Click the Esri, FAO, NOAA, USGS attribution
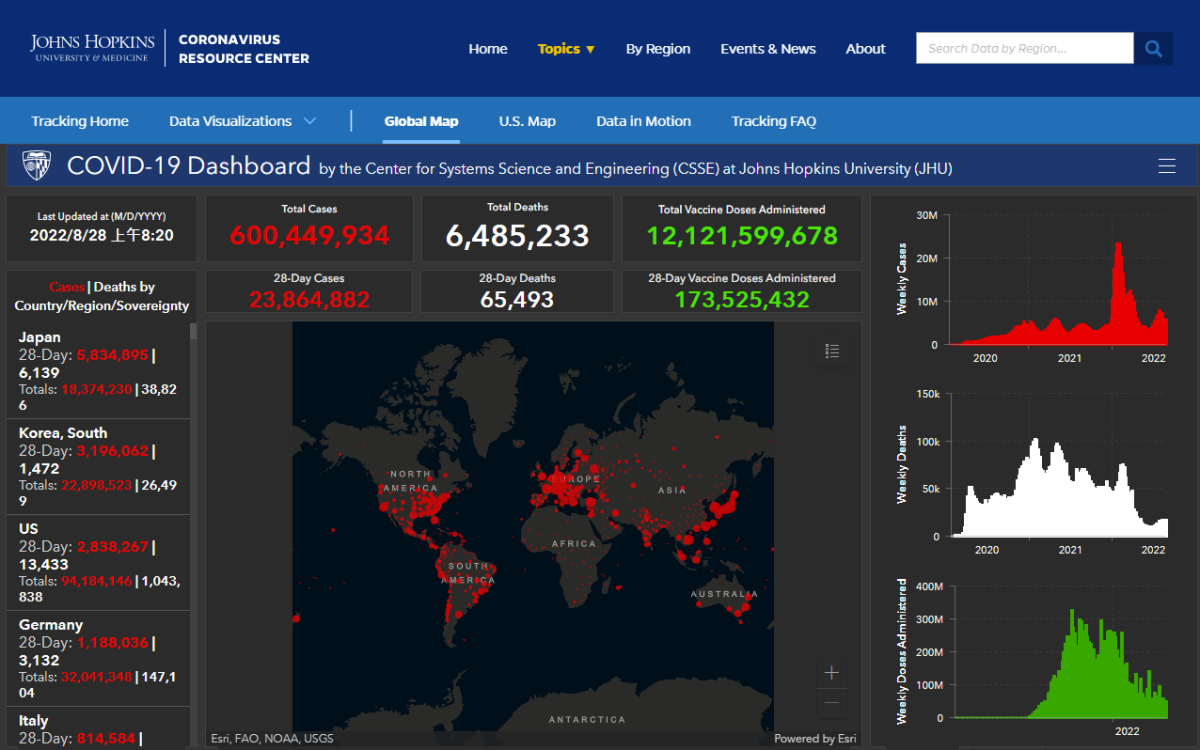Image resolution: width=1200 pixels, height=750 pixels. click(272, 739)
